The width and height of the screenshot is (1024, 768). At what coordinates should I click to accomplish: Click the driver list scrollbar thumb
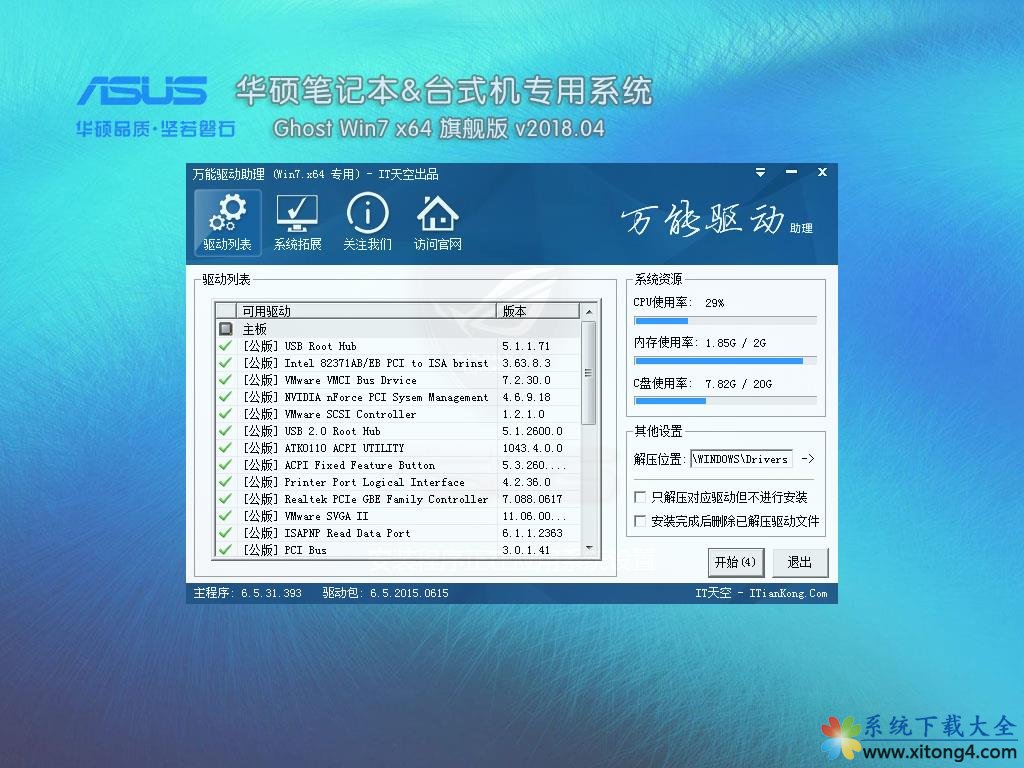point(589,373)
